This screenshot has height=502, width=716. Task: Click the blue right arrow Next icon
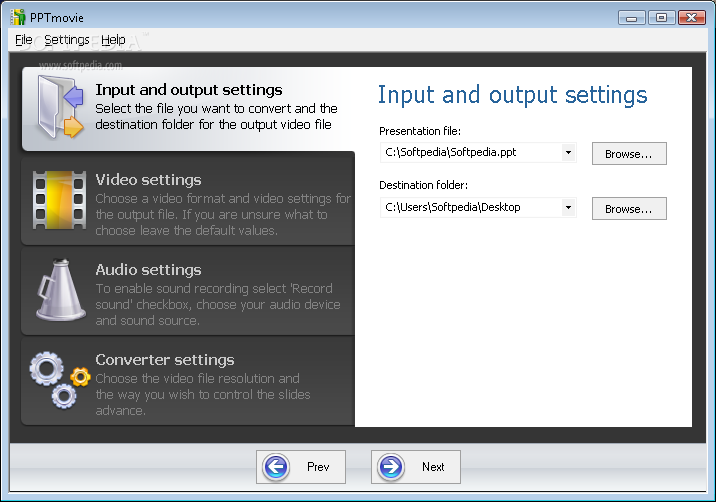(x=391, y=467)
